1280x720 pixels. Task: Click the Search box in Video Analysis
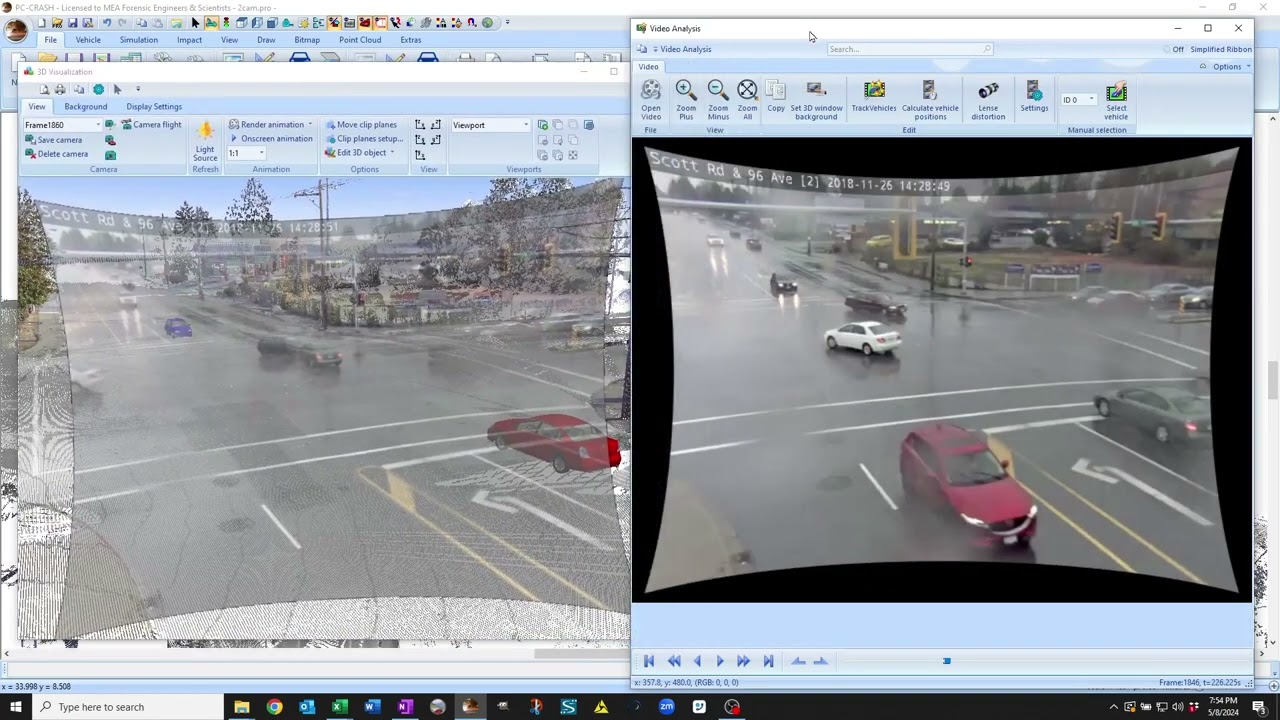coord(910,49)
